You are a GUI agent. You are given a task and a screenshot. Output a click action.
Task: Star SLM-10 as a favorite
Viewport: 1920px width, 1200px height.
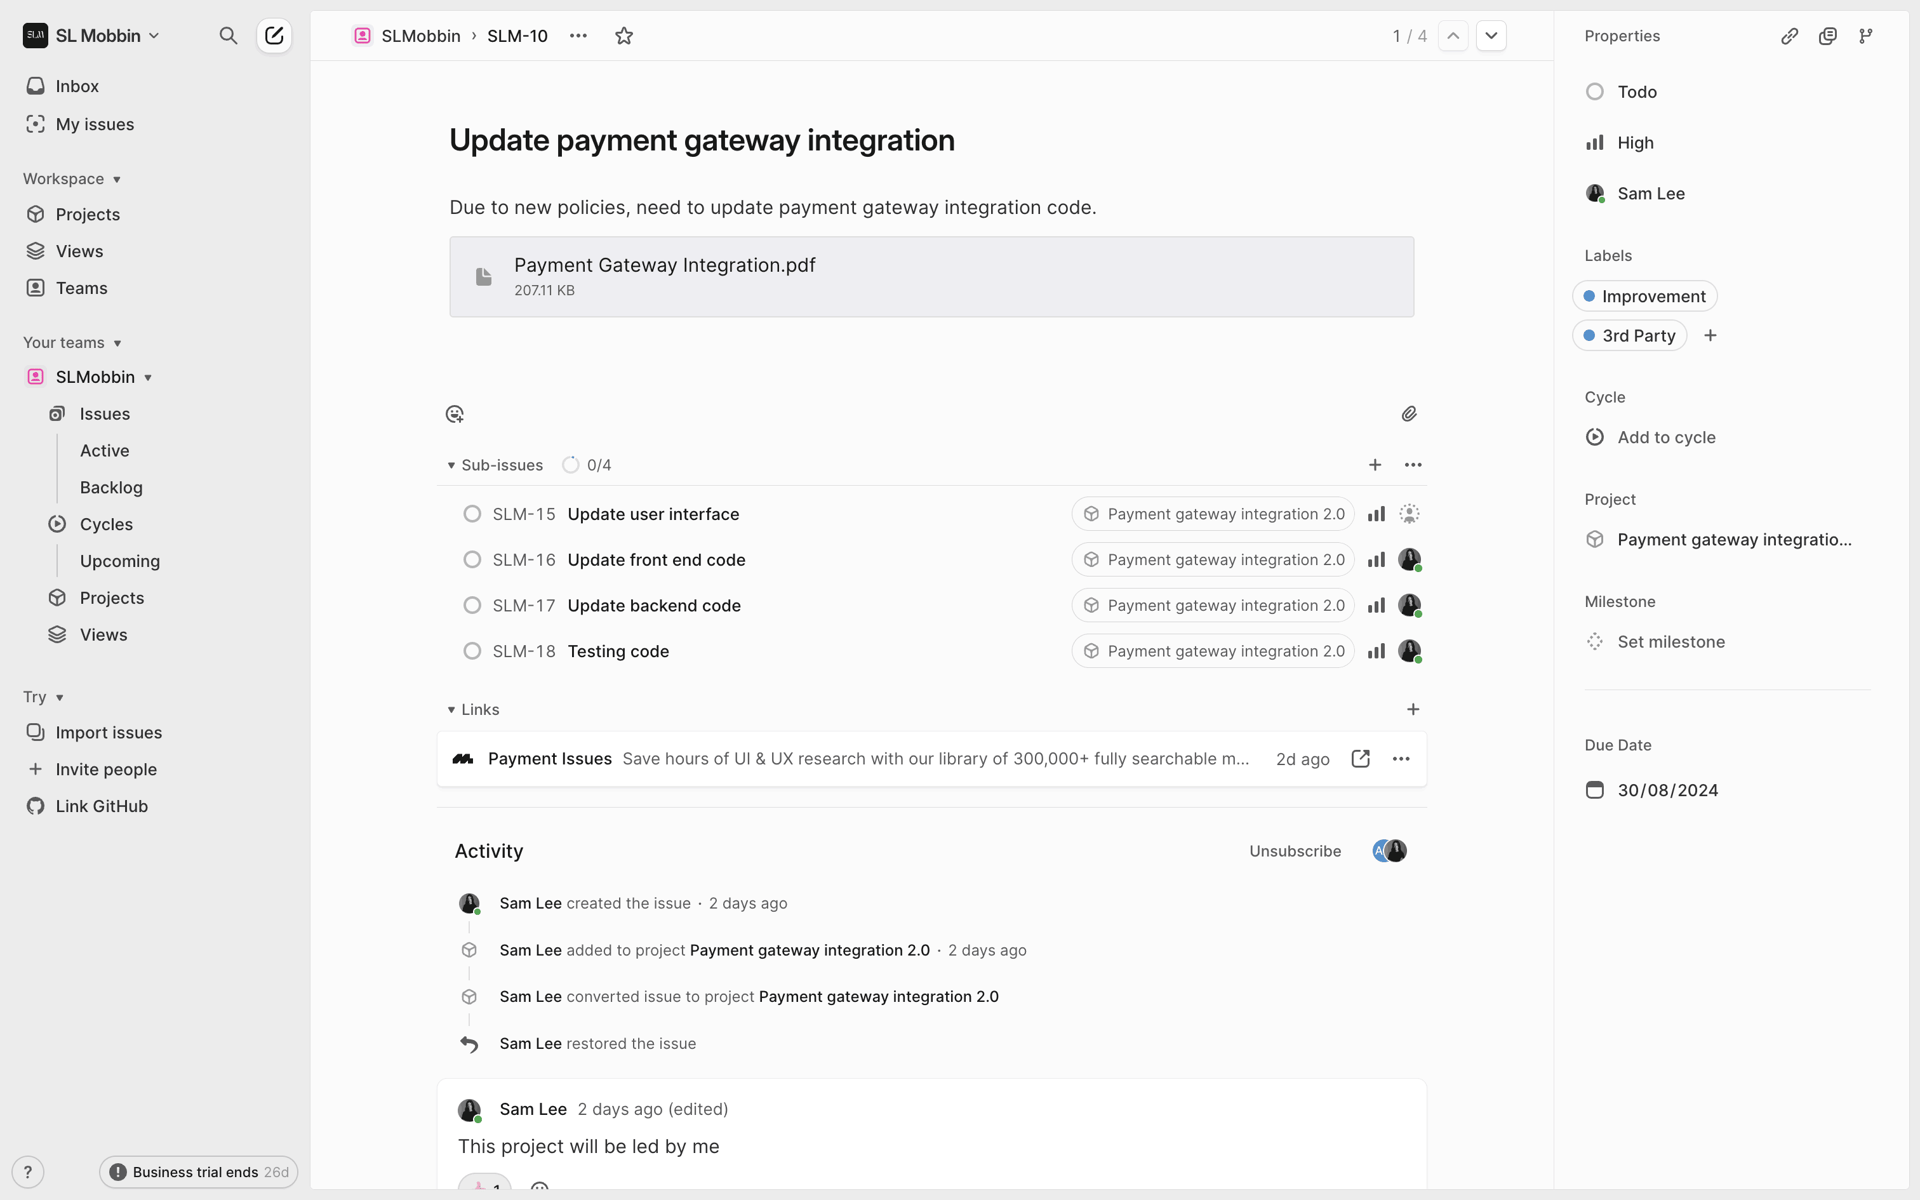(624, 36)
